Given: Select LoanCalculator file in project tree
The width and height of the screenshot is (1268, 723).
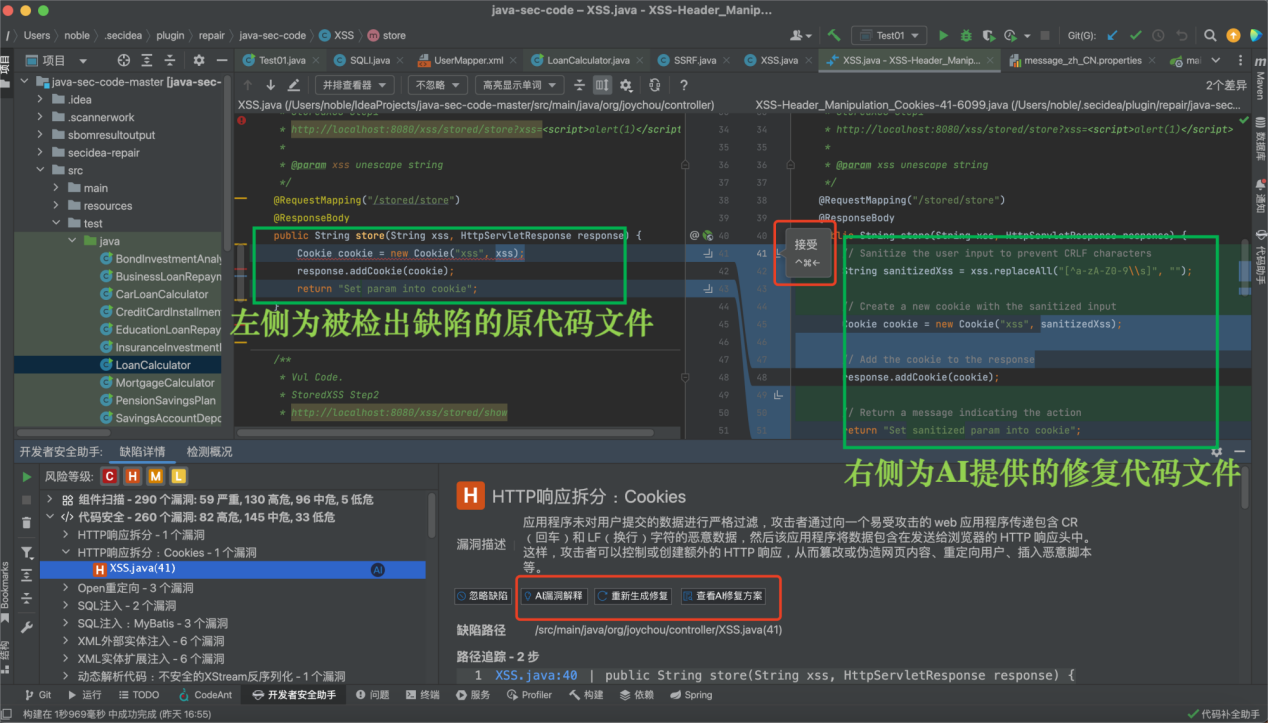Looking at the screenshot, I should (x=151, y=365).
